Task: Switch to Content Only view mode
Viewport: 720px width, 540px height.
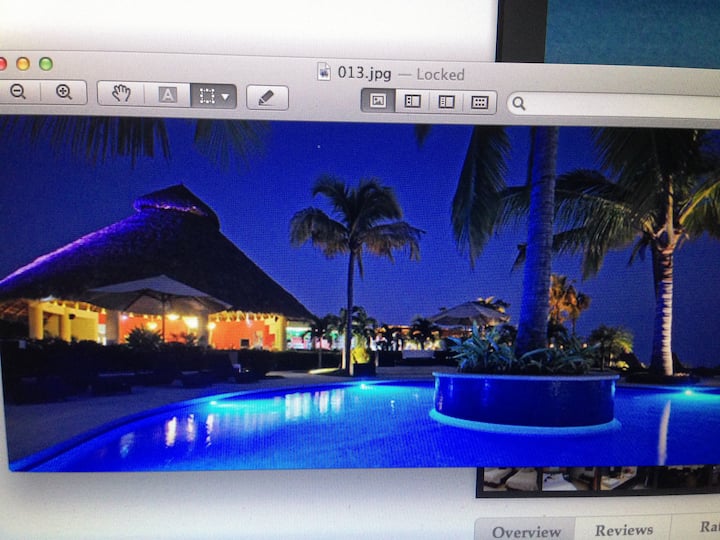Action: [378, 100]
